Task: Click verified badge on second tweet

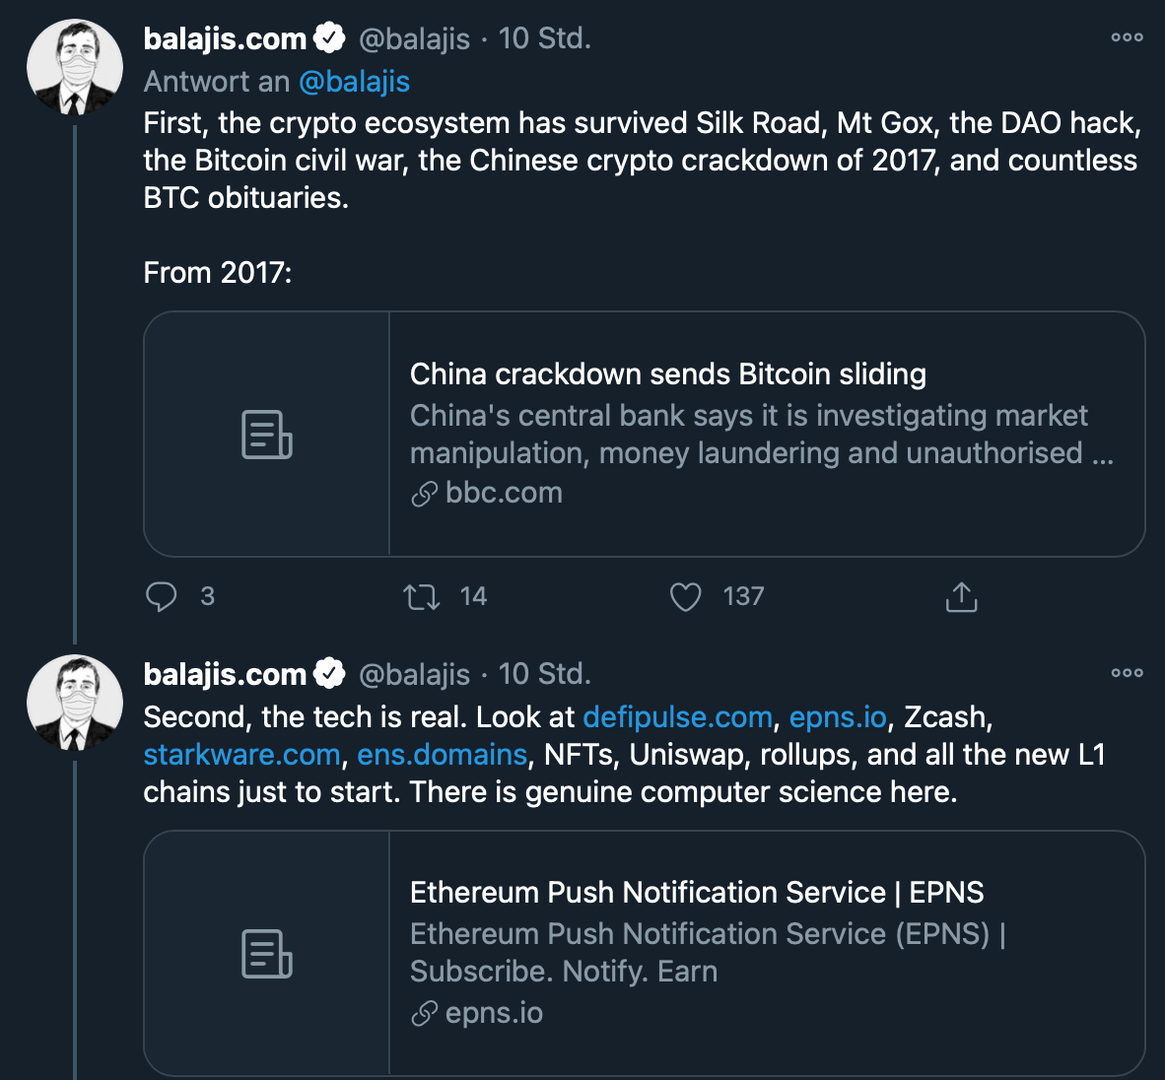Action: [x=329, y=674]
